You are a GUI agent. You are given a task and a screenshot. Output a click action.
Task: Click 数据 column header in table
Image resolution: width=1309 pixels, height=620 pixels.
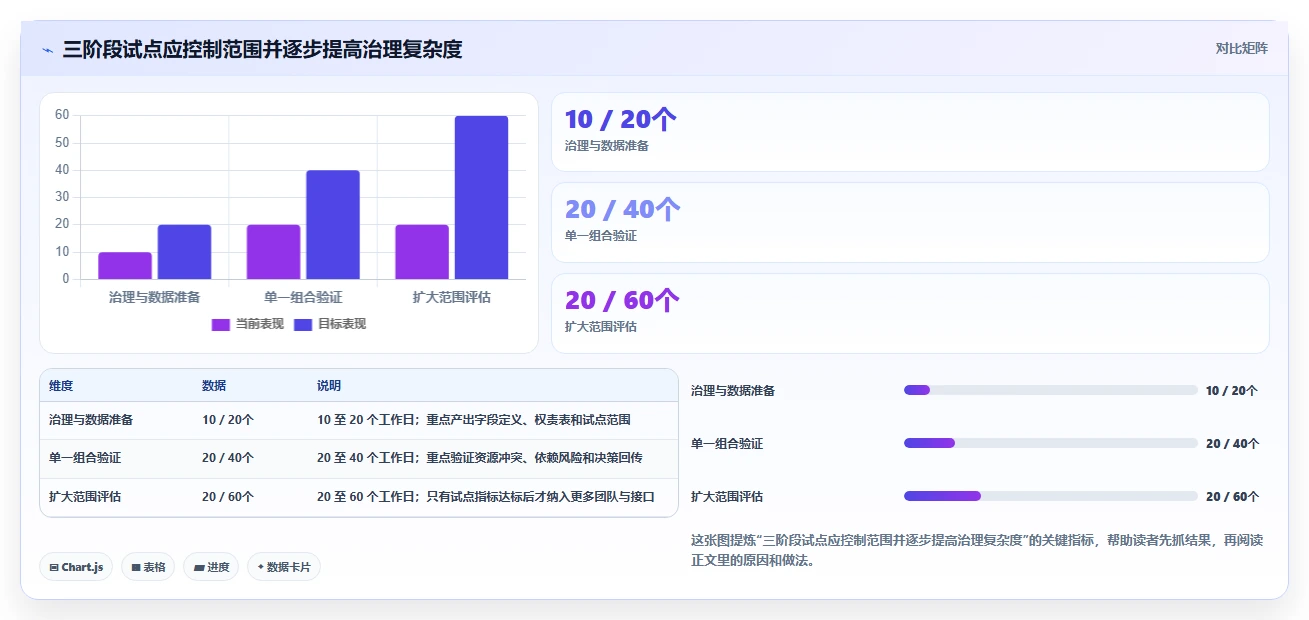tap(214, 386)
